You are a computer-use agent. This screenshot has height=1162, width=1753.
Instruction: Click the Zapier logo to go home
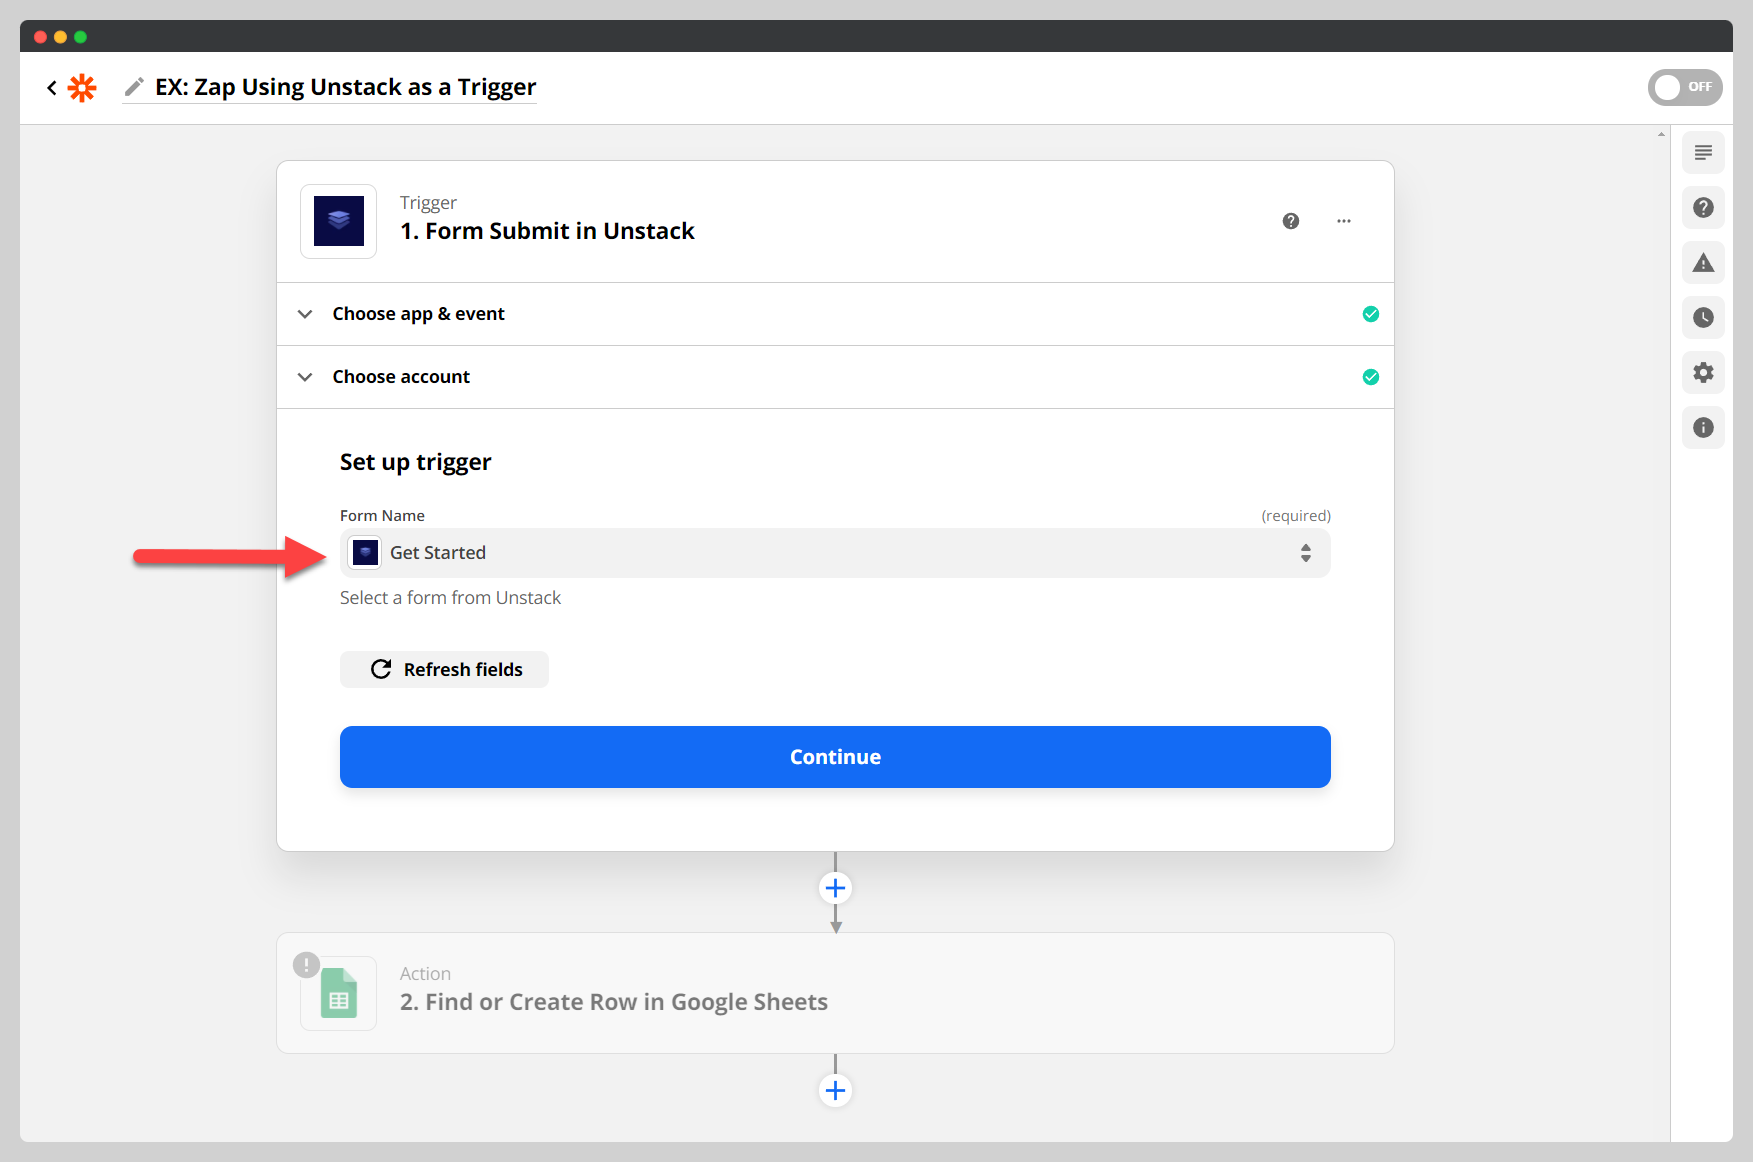click(83, 87)
